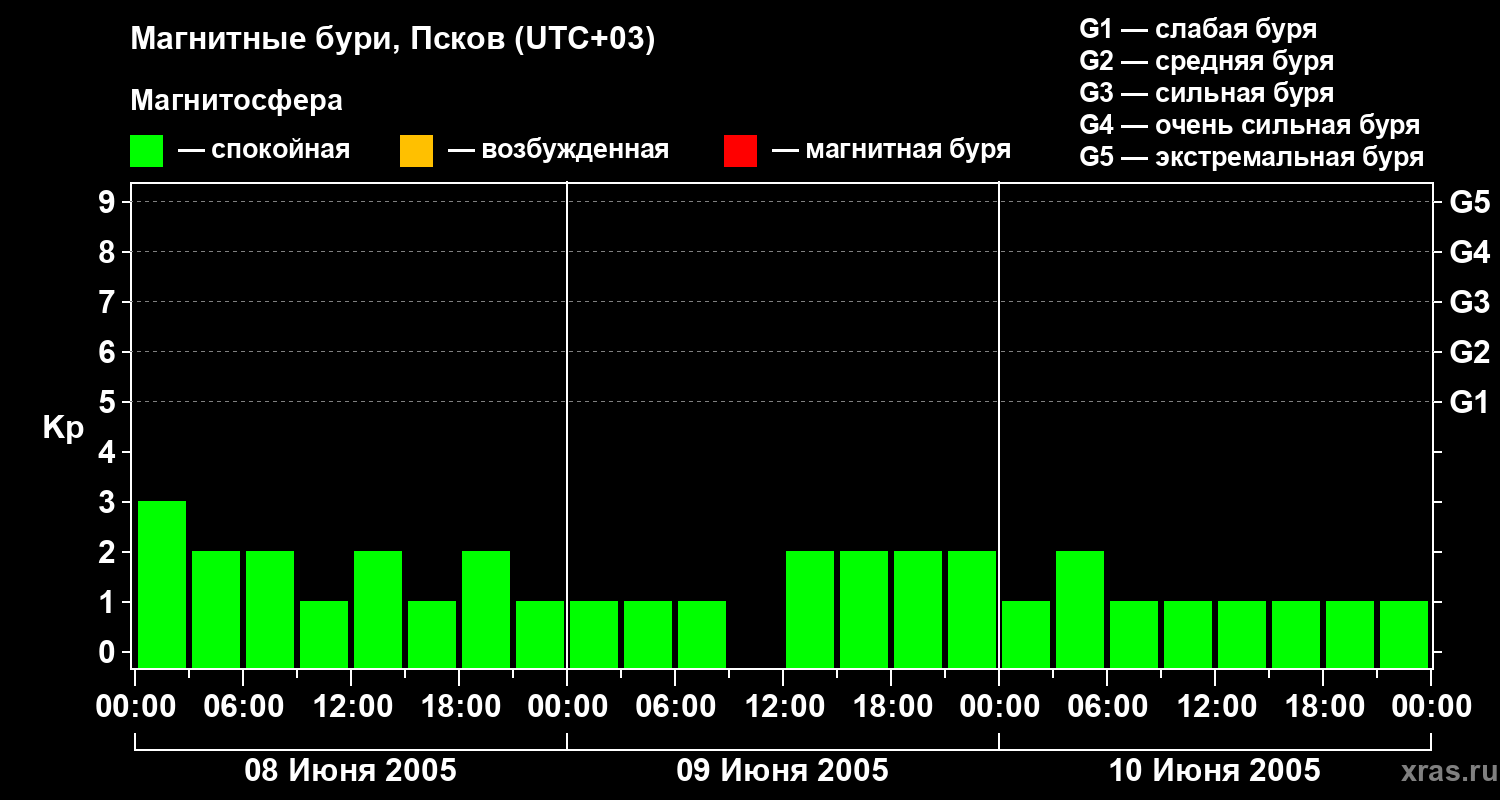Click the '10 Июня 2005' date label

1215,771
